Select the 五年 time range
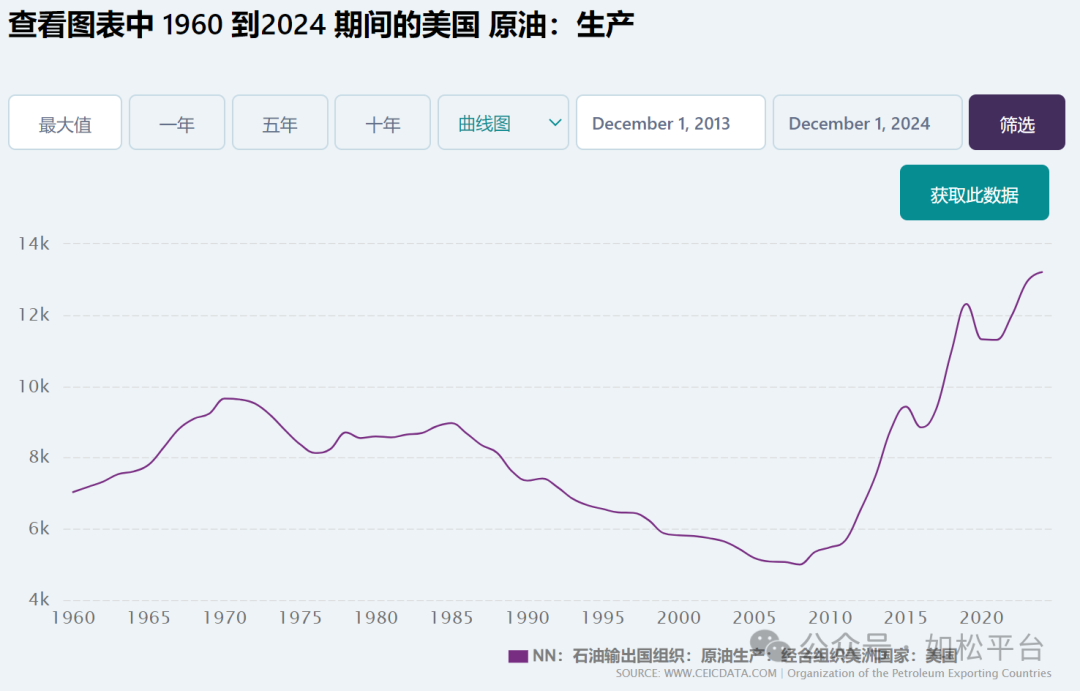1080x691 pixels. [x=280, y=123]
